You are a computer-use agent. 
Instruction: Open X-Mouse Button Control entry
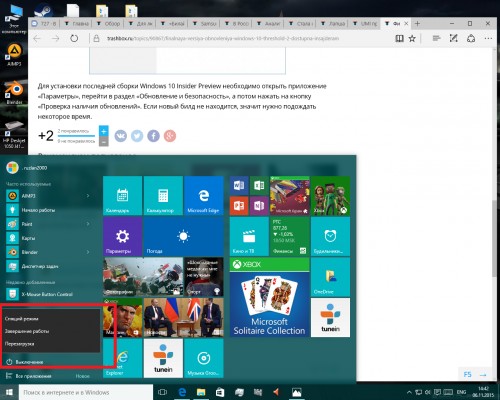50,294
